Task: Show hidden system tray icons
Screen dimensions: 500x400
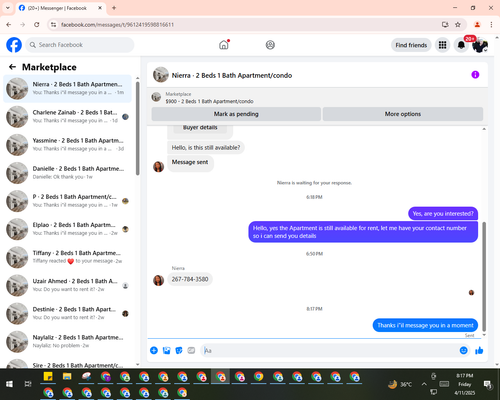Action: (x=424, y=384)
